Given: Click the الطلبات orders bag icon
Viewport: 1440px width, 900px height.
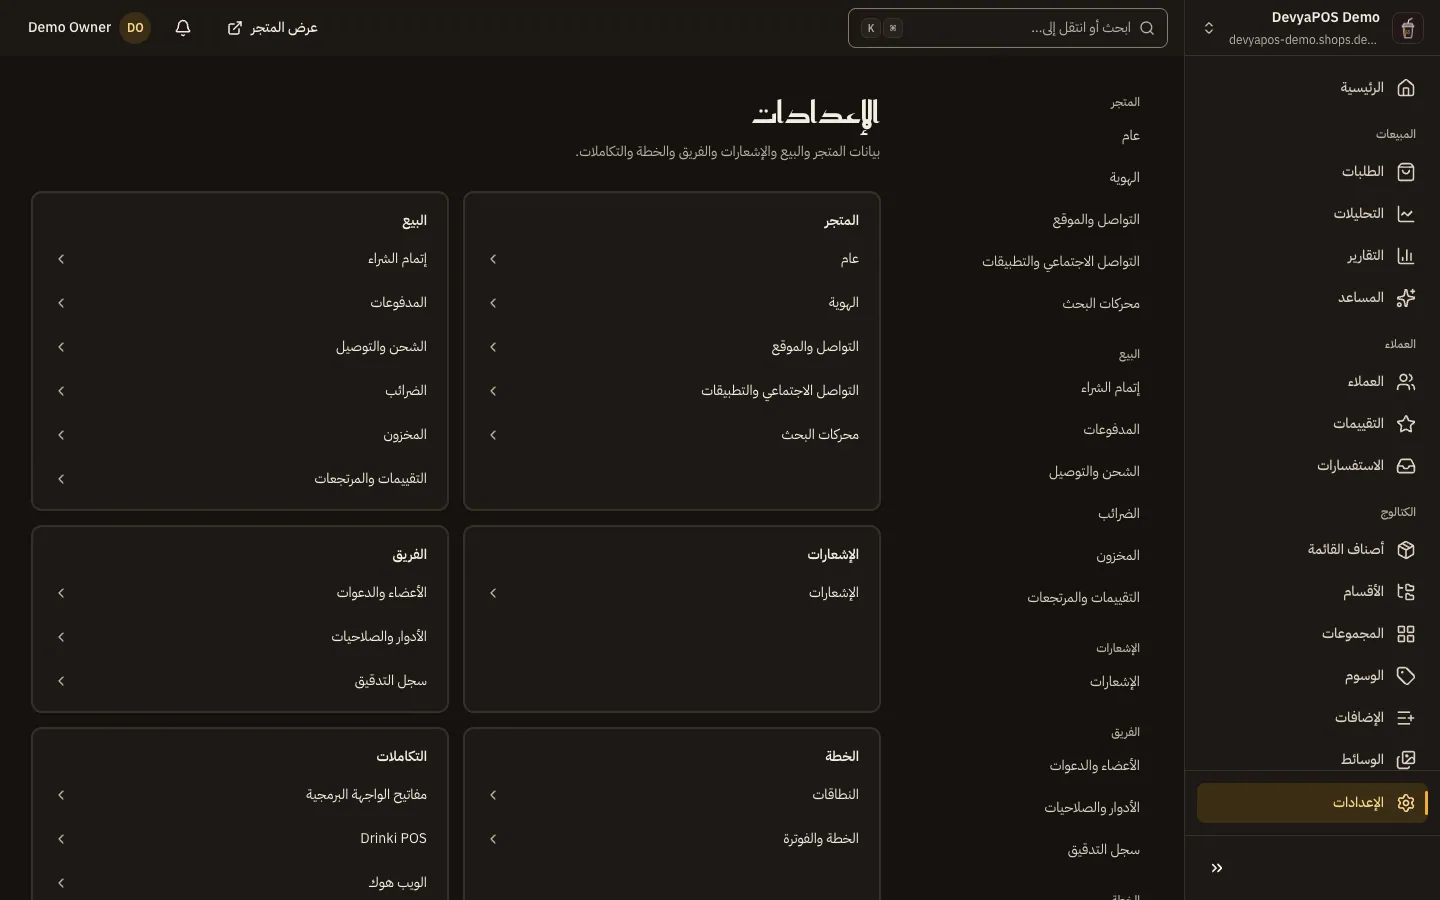Looking at the screenshot, I should [x=1406, y=172].
